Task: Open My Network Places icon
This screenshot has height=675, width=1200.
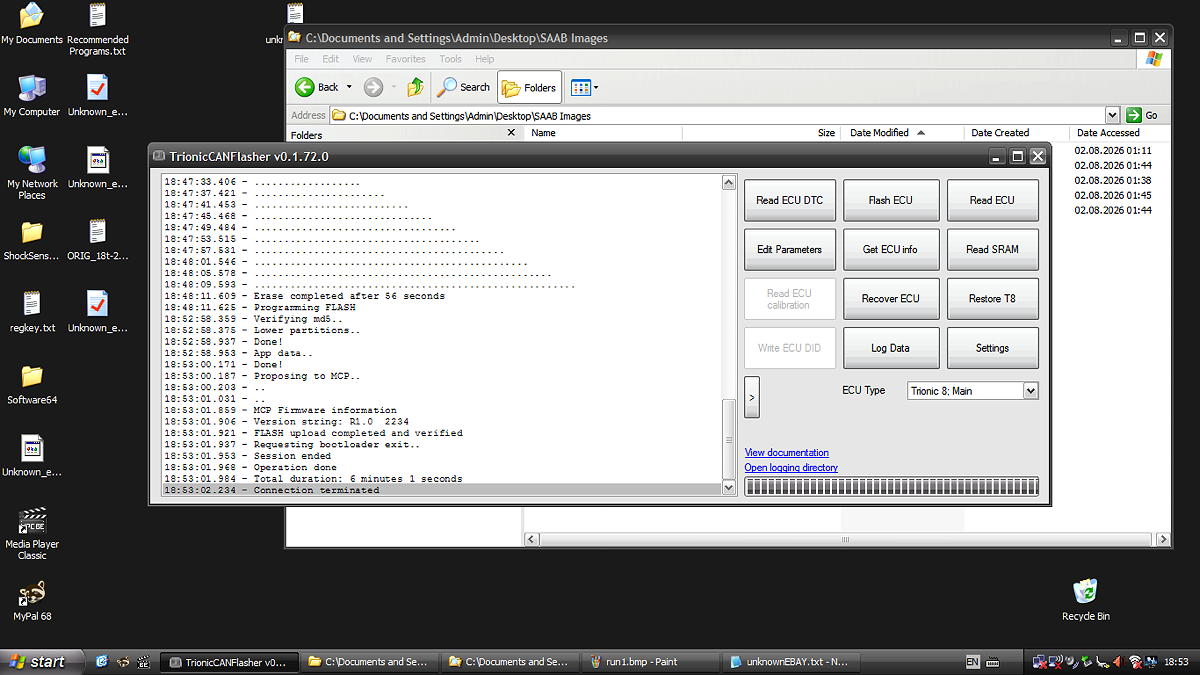Action: point(32,172)
